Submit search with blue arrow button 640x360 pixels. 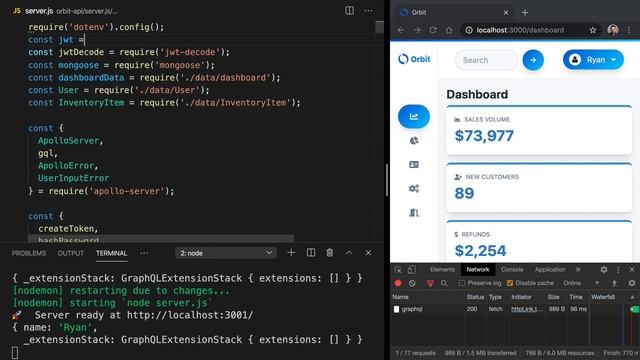coord(533,60)
